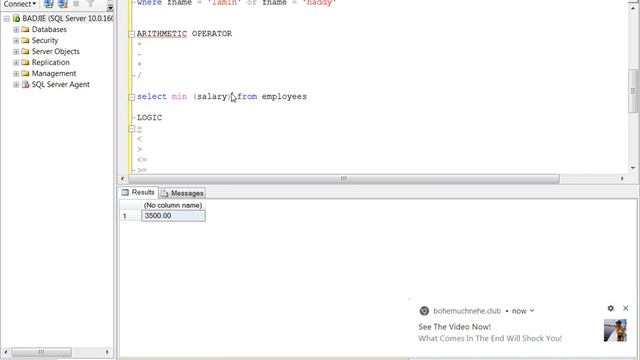Select the Replication label
640x360 pixels.
51,62
